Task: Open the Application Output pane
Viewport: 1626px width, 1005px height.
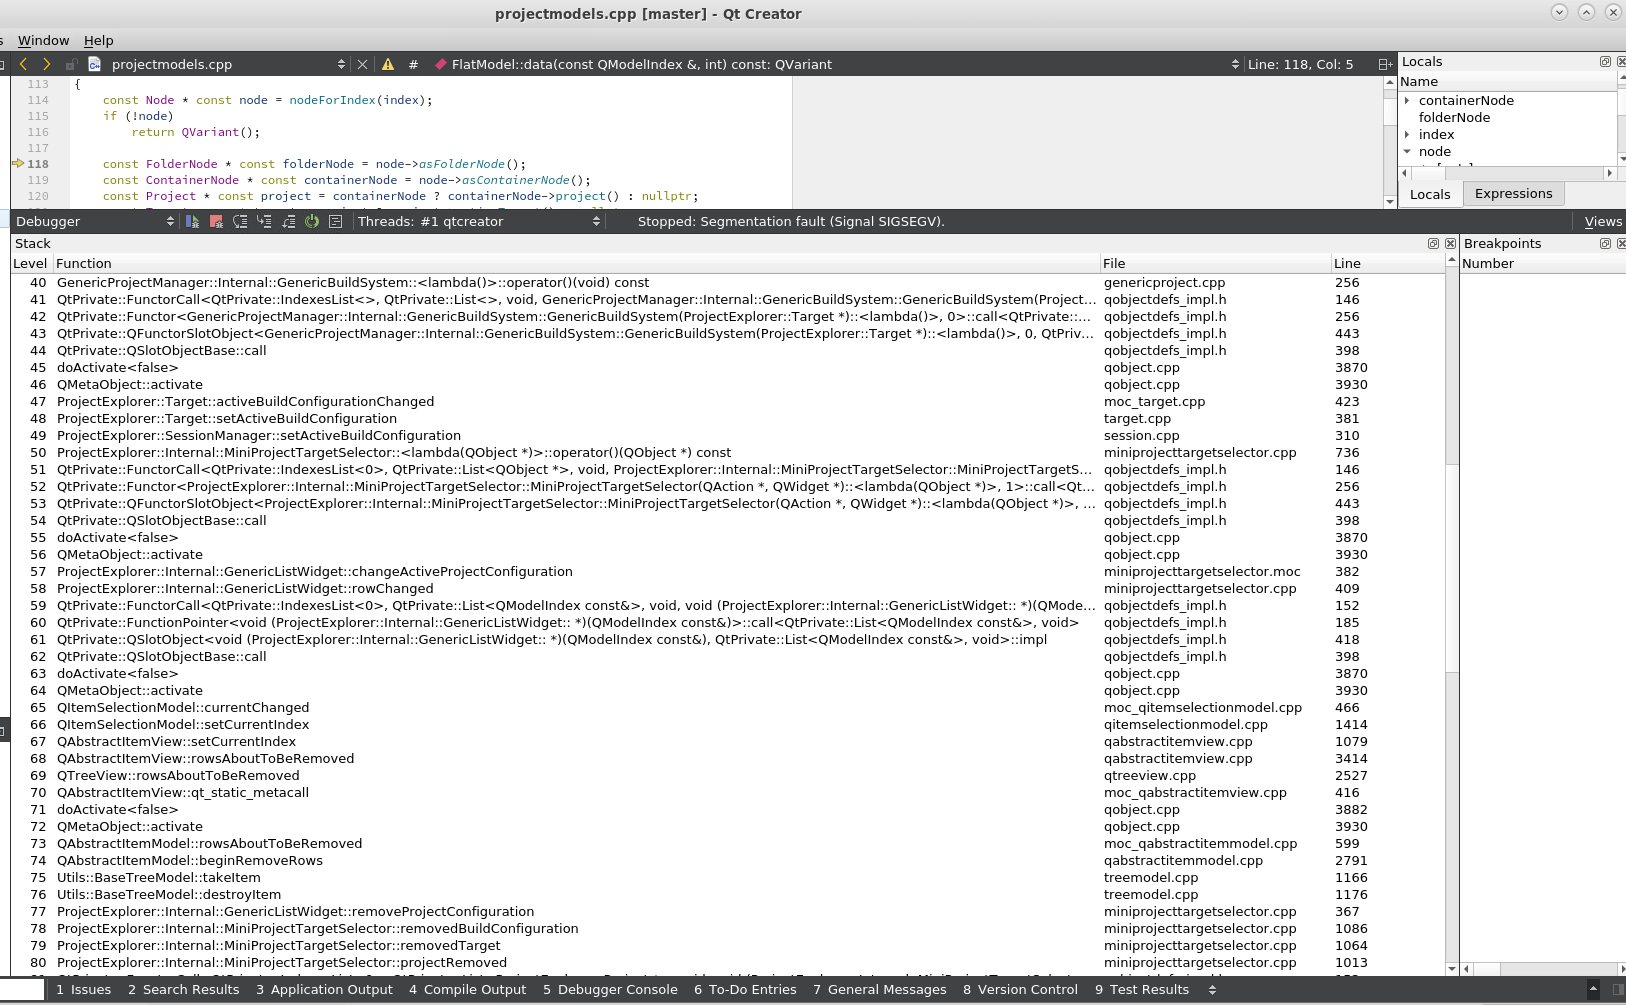Action: 324,989
